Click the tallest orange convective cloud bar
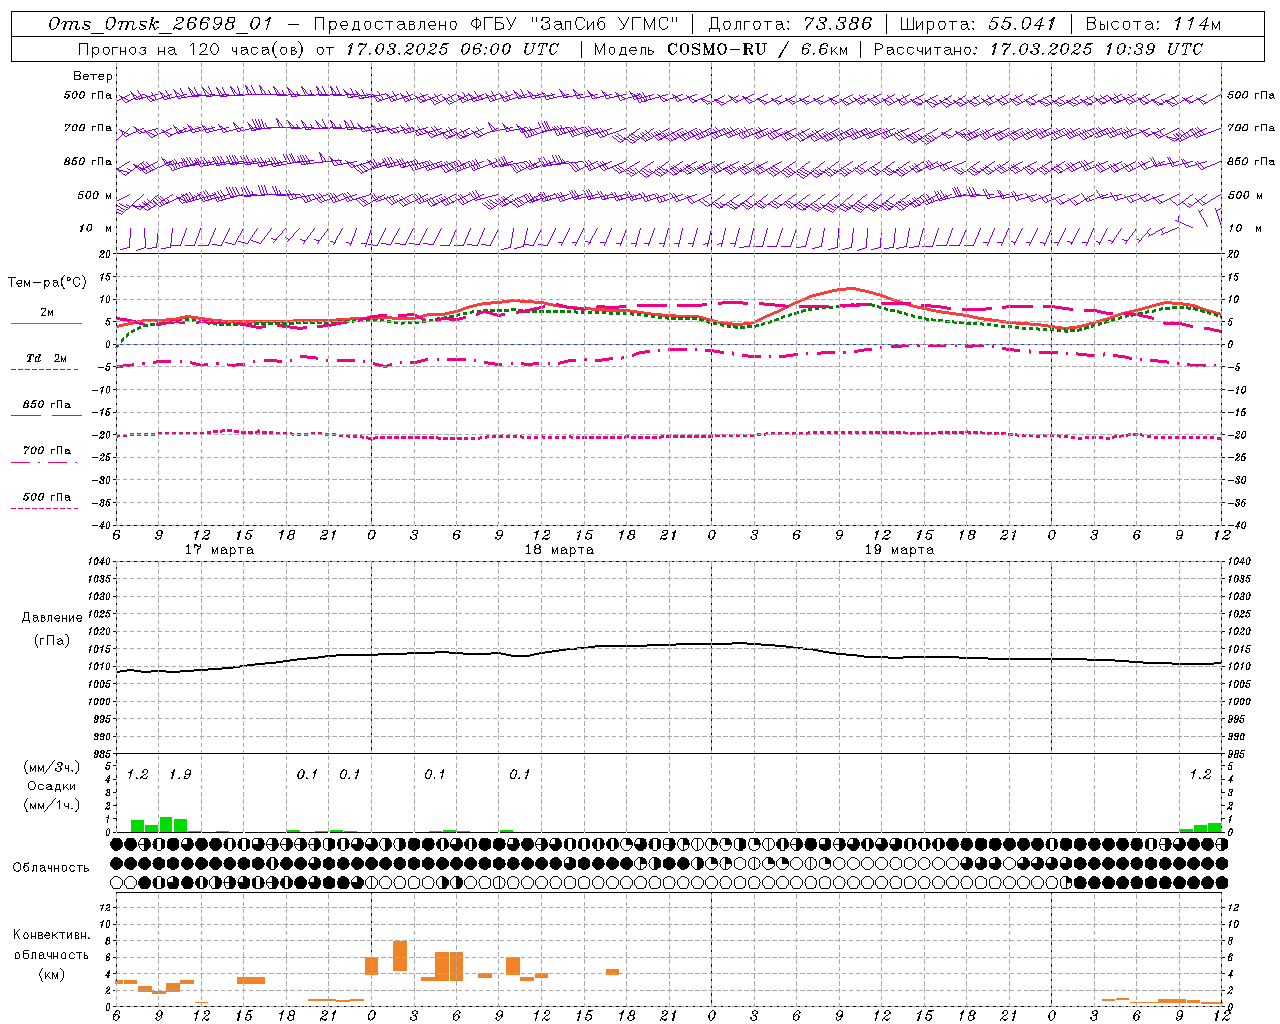This screenshot has height=1024, width=1280. pyautogui.click(x=400, y=956)
